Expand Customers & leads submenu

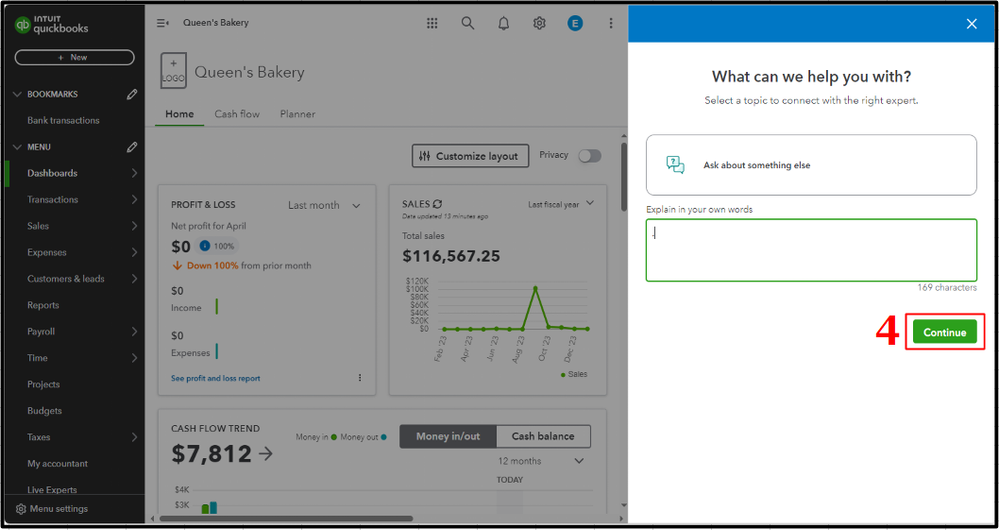pos(134,279)
